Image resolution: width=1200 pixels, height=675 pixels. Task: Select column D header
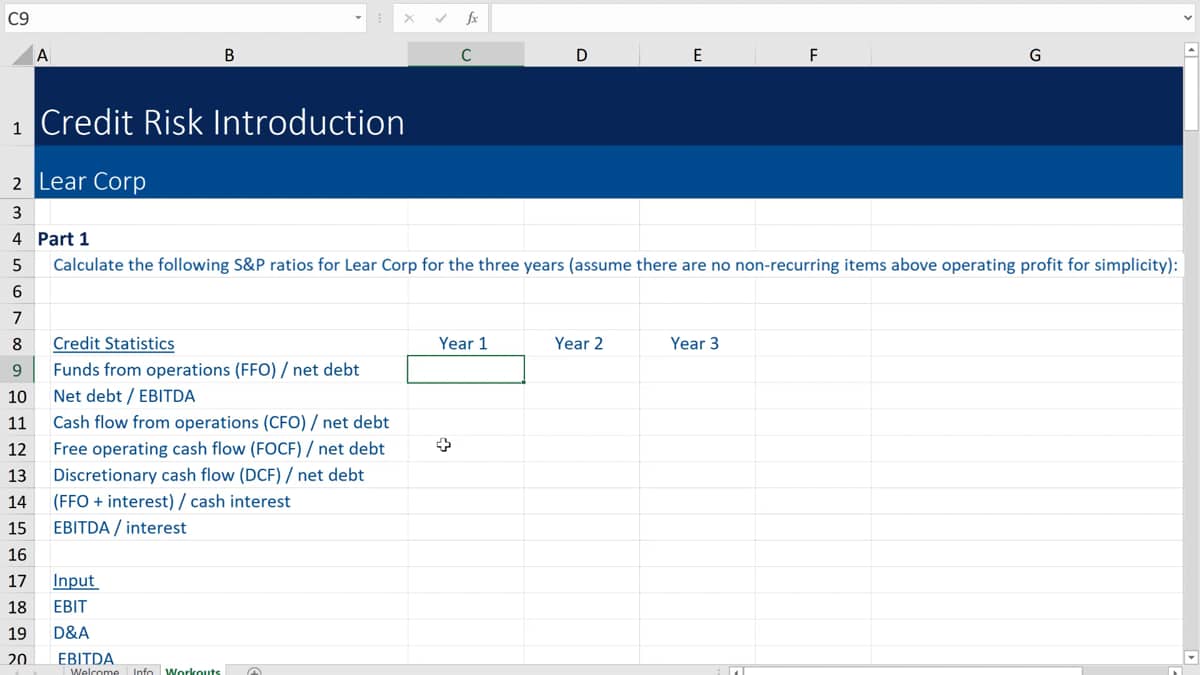(x=582, y=56)
